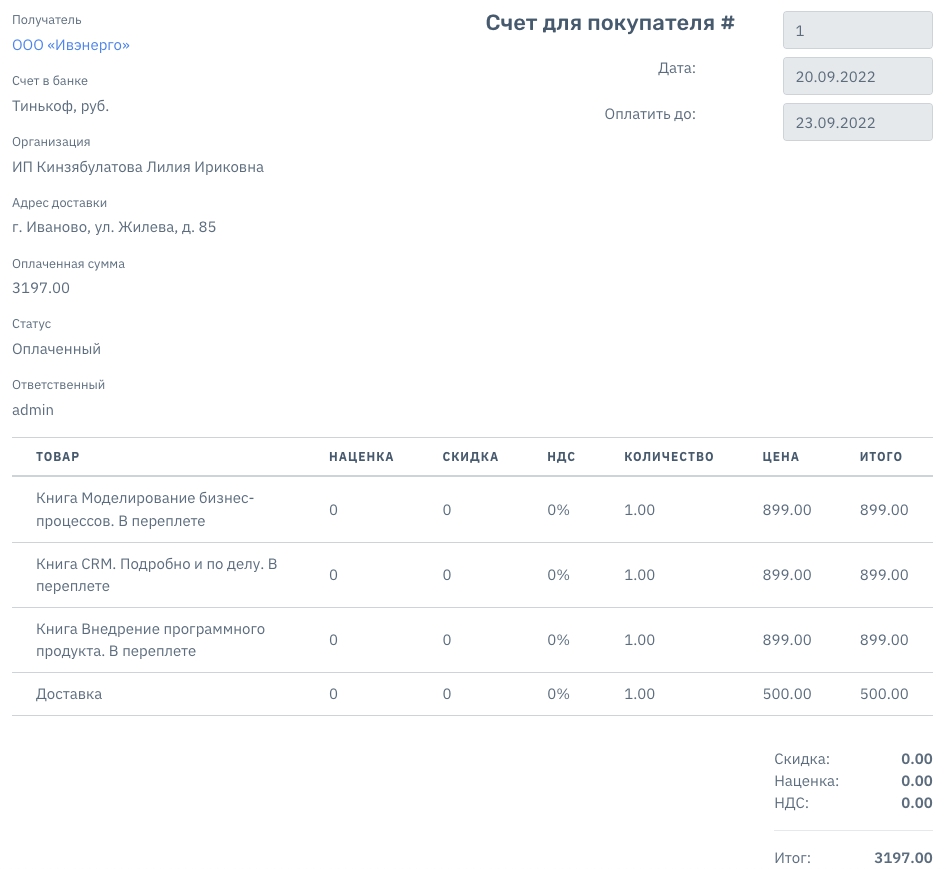The width and height of the screenshot is (946, 869).
Task: Click the ТОВАР column header
Action: coord(58,457)
